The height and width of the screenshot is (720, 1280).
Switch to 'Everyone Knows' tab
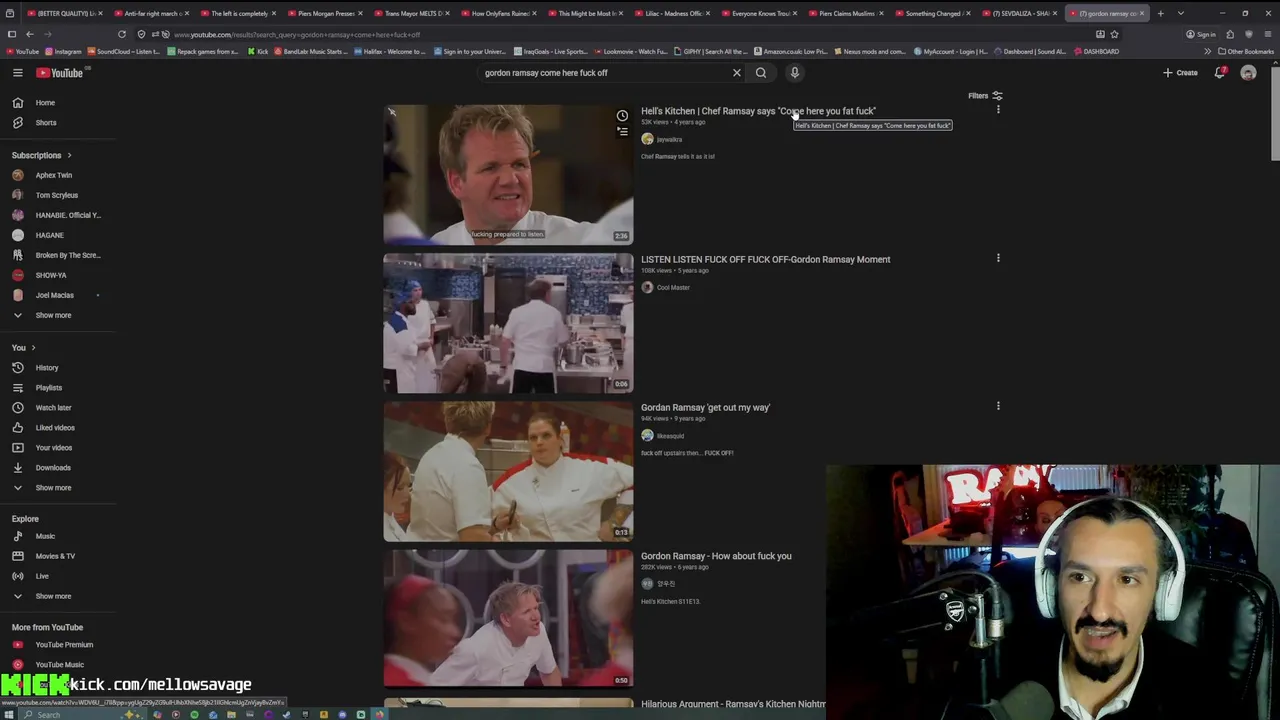coord(761,13)
